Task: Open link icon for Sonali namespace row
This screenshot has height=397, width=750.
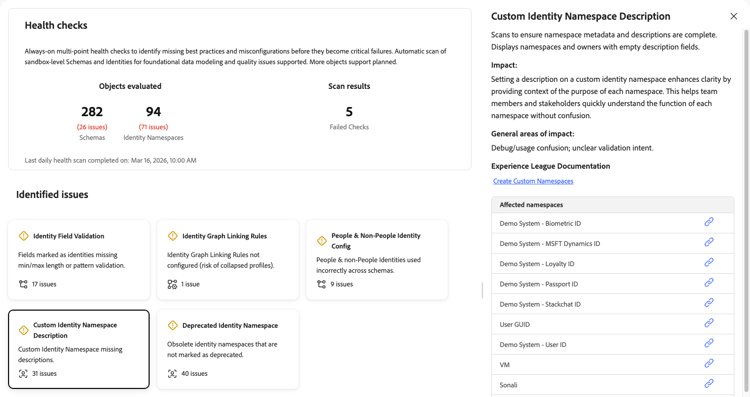Action: coord(709,384)
